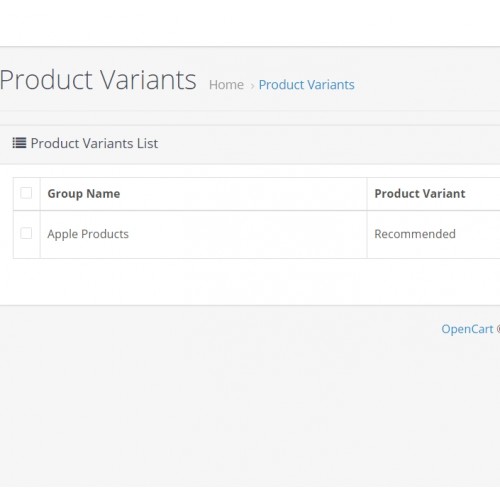This screenshot has height=500, width=500.
Task: Click the empty white top navigation bar
Action: pos(250,23)
